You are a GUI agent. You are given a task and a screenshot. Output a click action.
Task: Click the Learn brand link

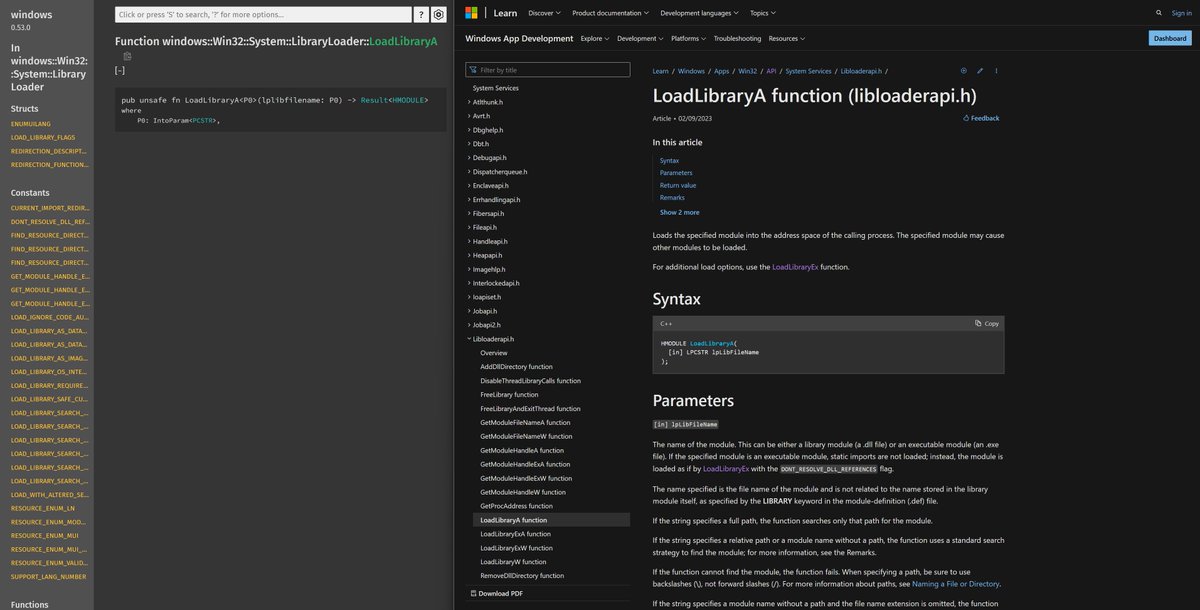tap(506, 13)
